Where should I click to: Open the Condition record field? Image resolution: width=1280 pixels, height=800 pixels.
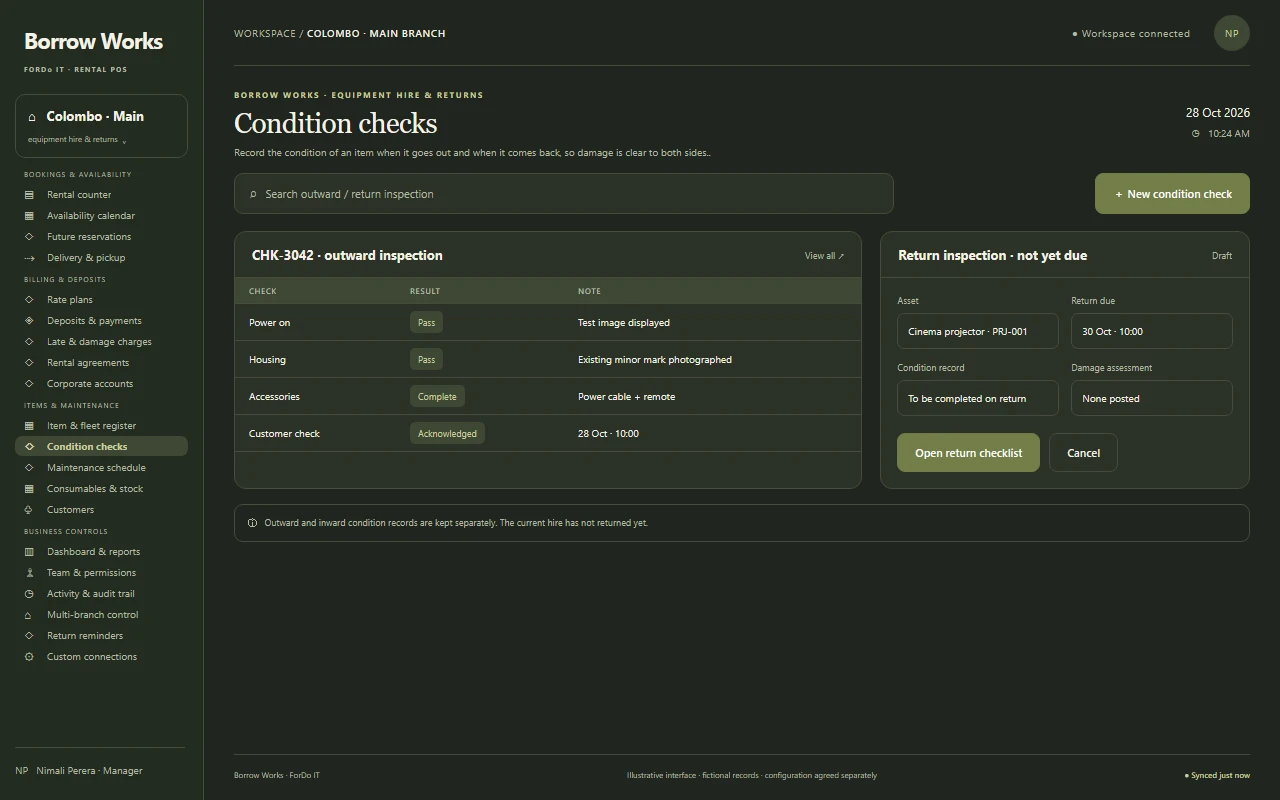[x=978, y=399]
